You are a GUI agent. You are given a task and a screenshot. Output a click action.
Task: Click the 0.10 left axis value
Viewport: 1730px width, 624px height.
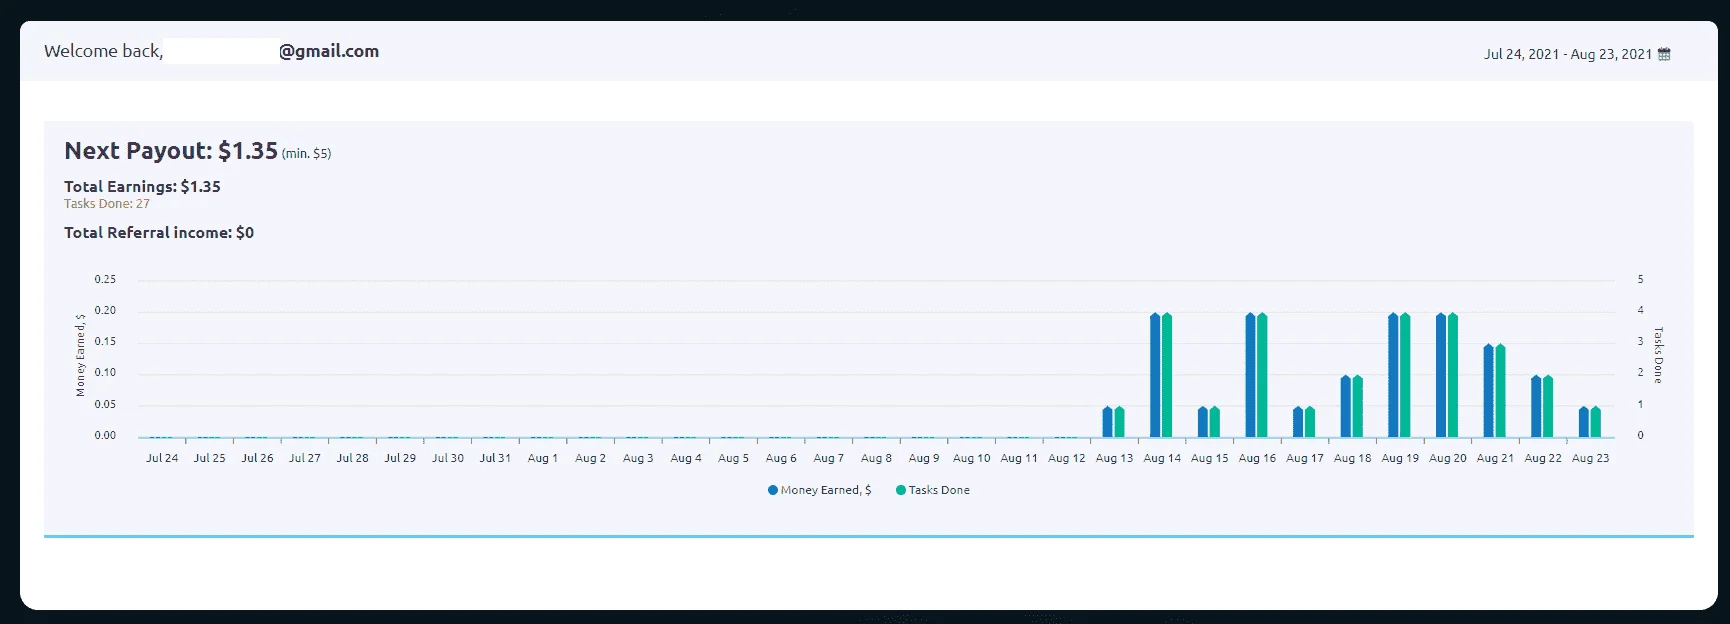(105, 372)
